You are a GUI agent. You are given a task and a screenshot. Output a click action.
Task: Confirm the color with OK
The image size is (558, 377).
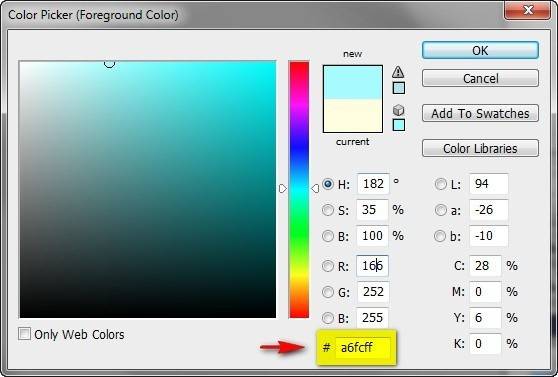tap(480, 50)
